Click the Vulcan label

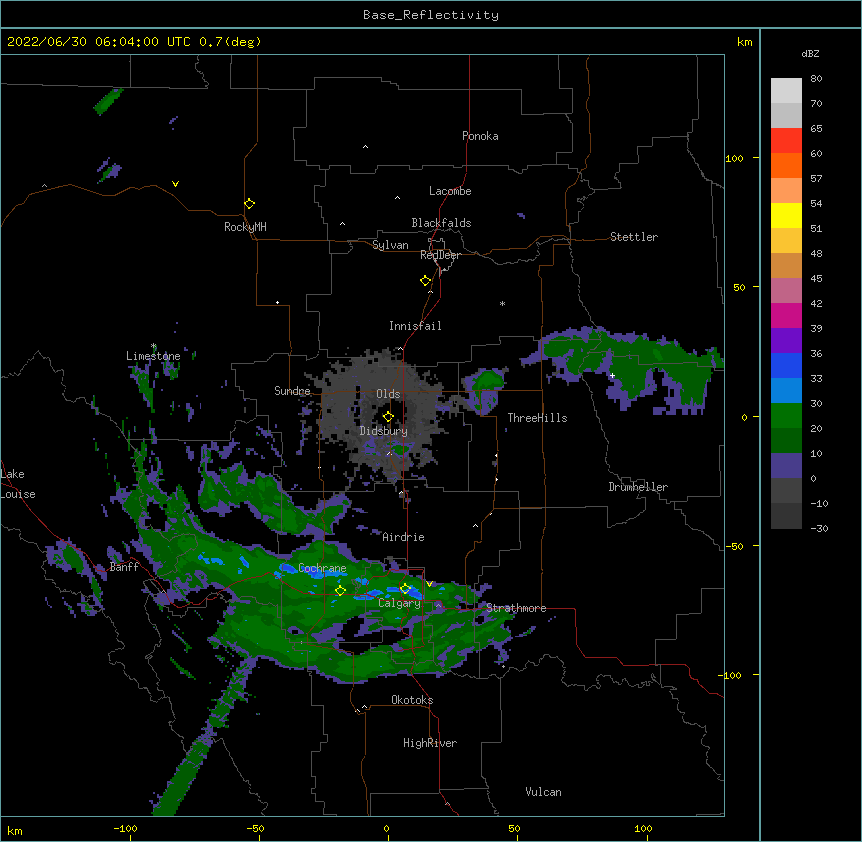[543, 792]
